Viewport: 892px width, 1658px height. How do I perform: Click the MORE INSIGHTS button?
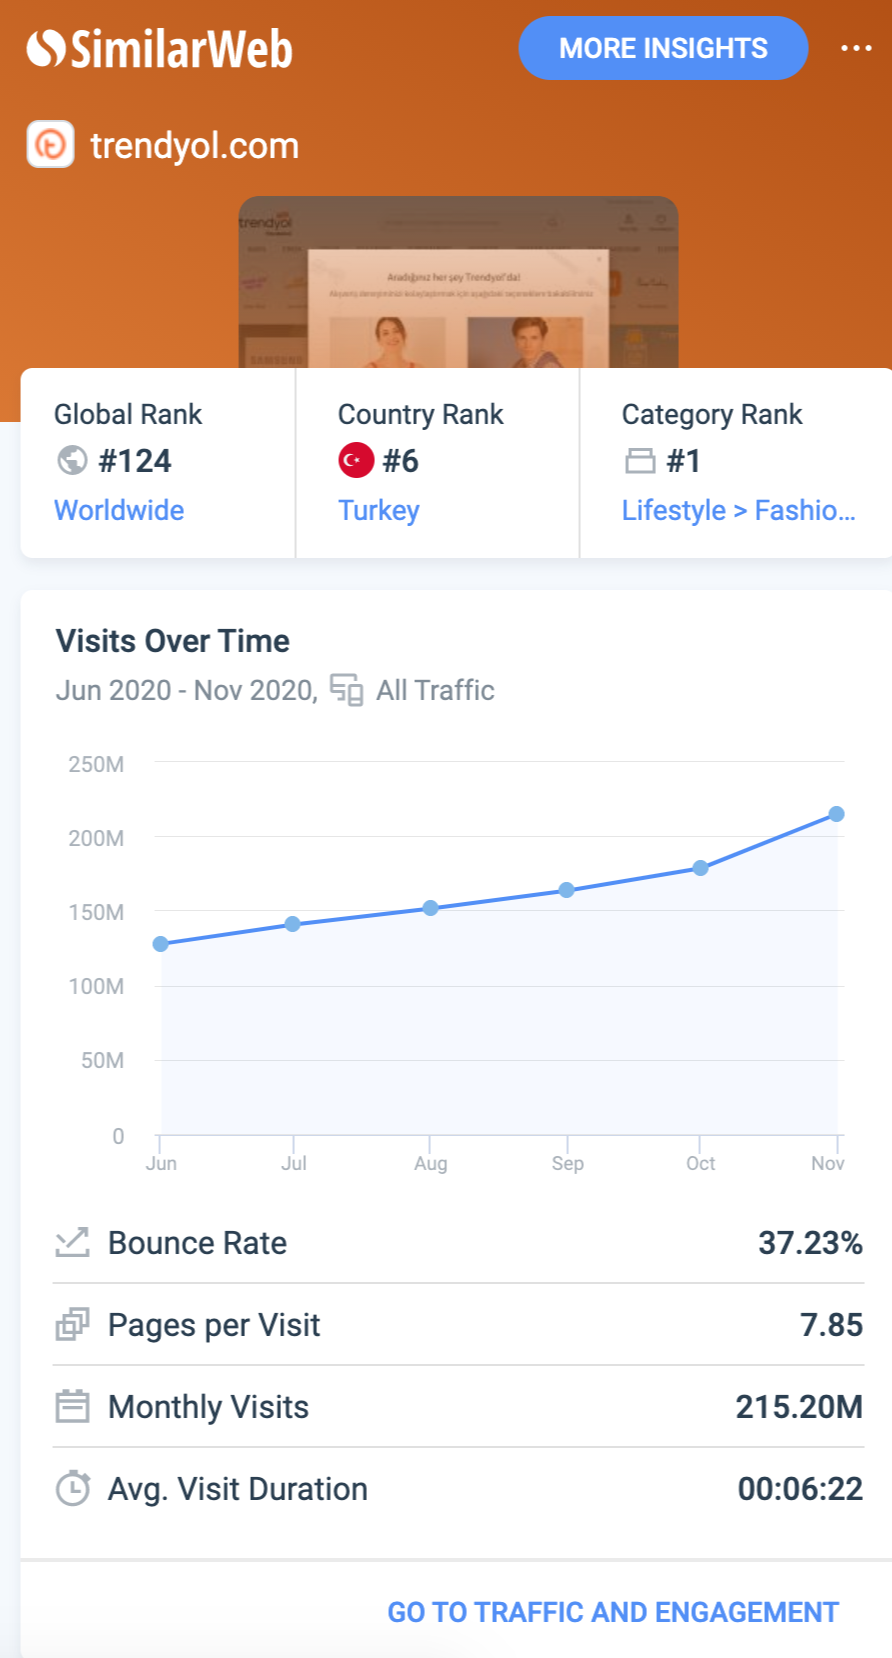click(x=663, y=48)
